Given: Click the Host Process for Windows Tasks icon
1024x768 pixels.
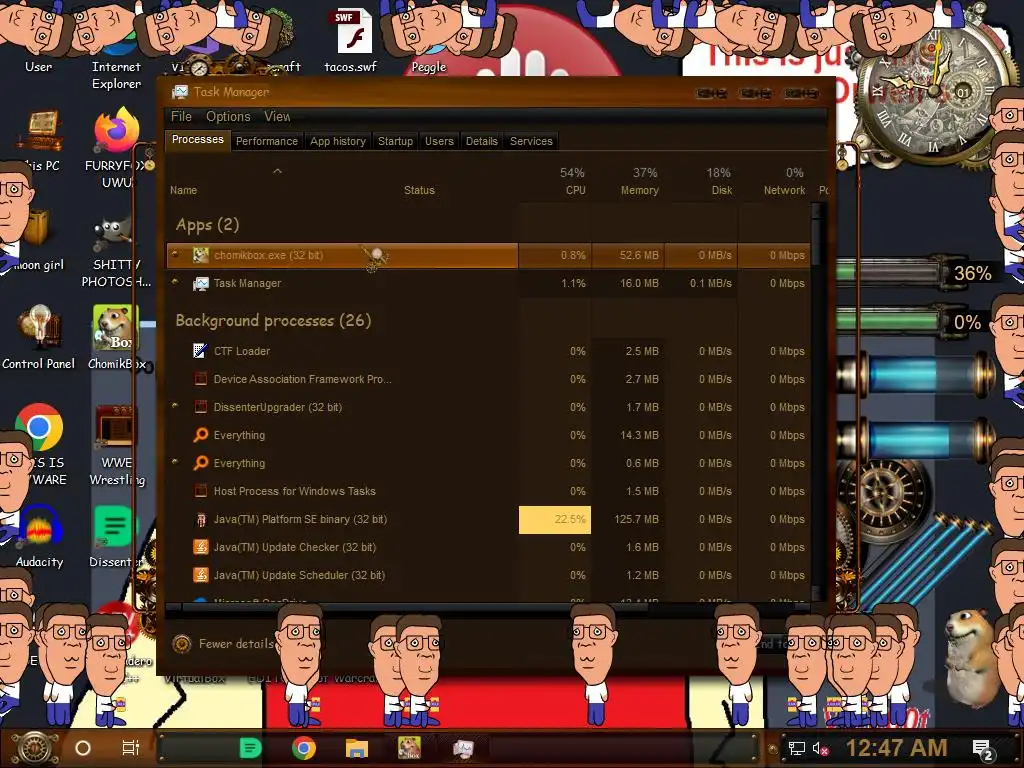Looking at the screenshot, I should pyautogui.click(x=200, y=491).
